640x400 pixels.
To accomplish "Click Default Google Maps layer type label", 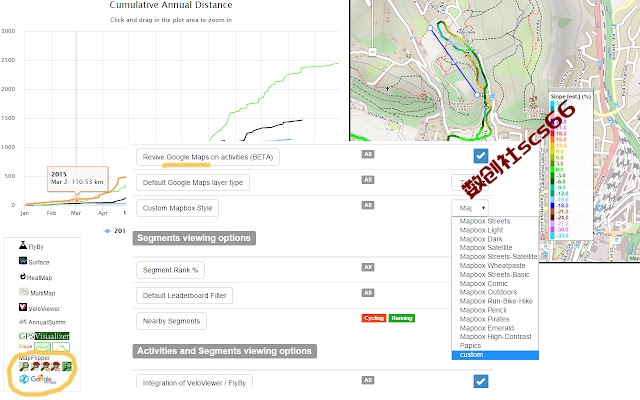I will click(193, 182).
